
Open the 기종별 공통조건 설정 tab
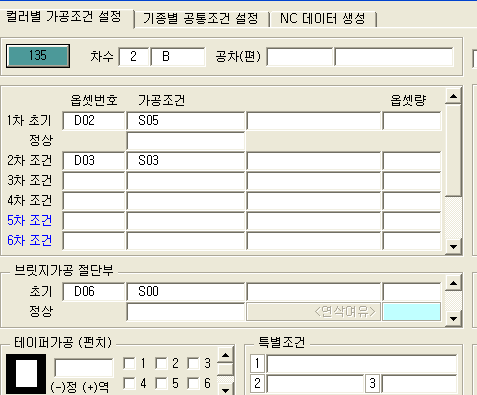[201, 19]
